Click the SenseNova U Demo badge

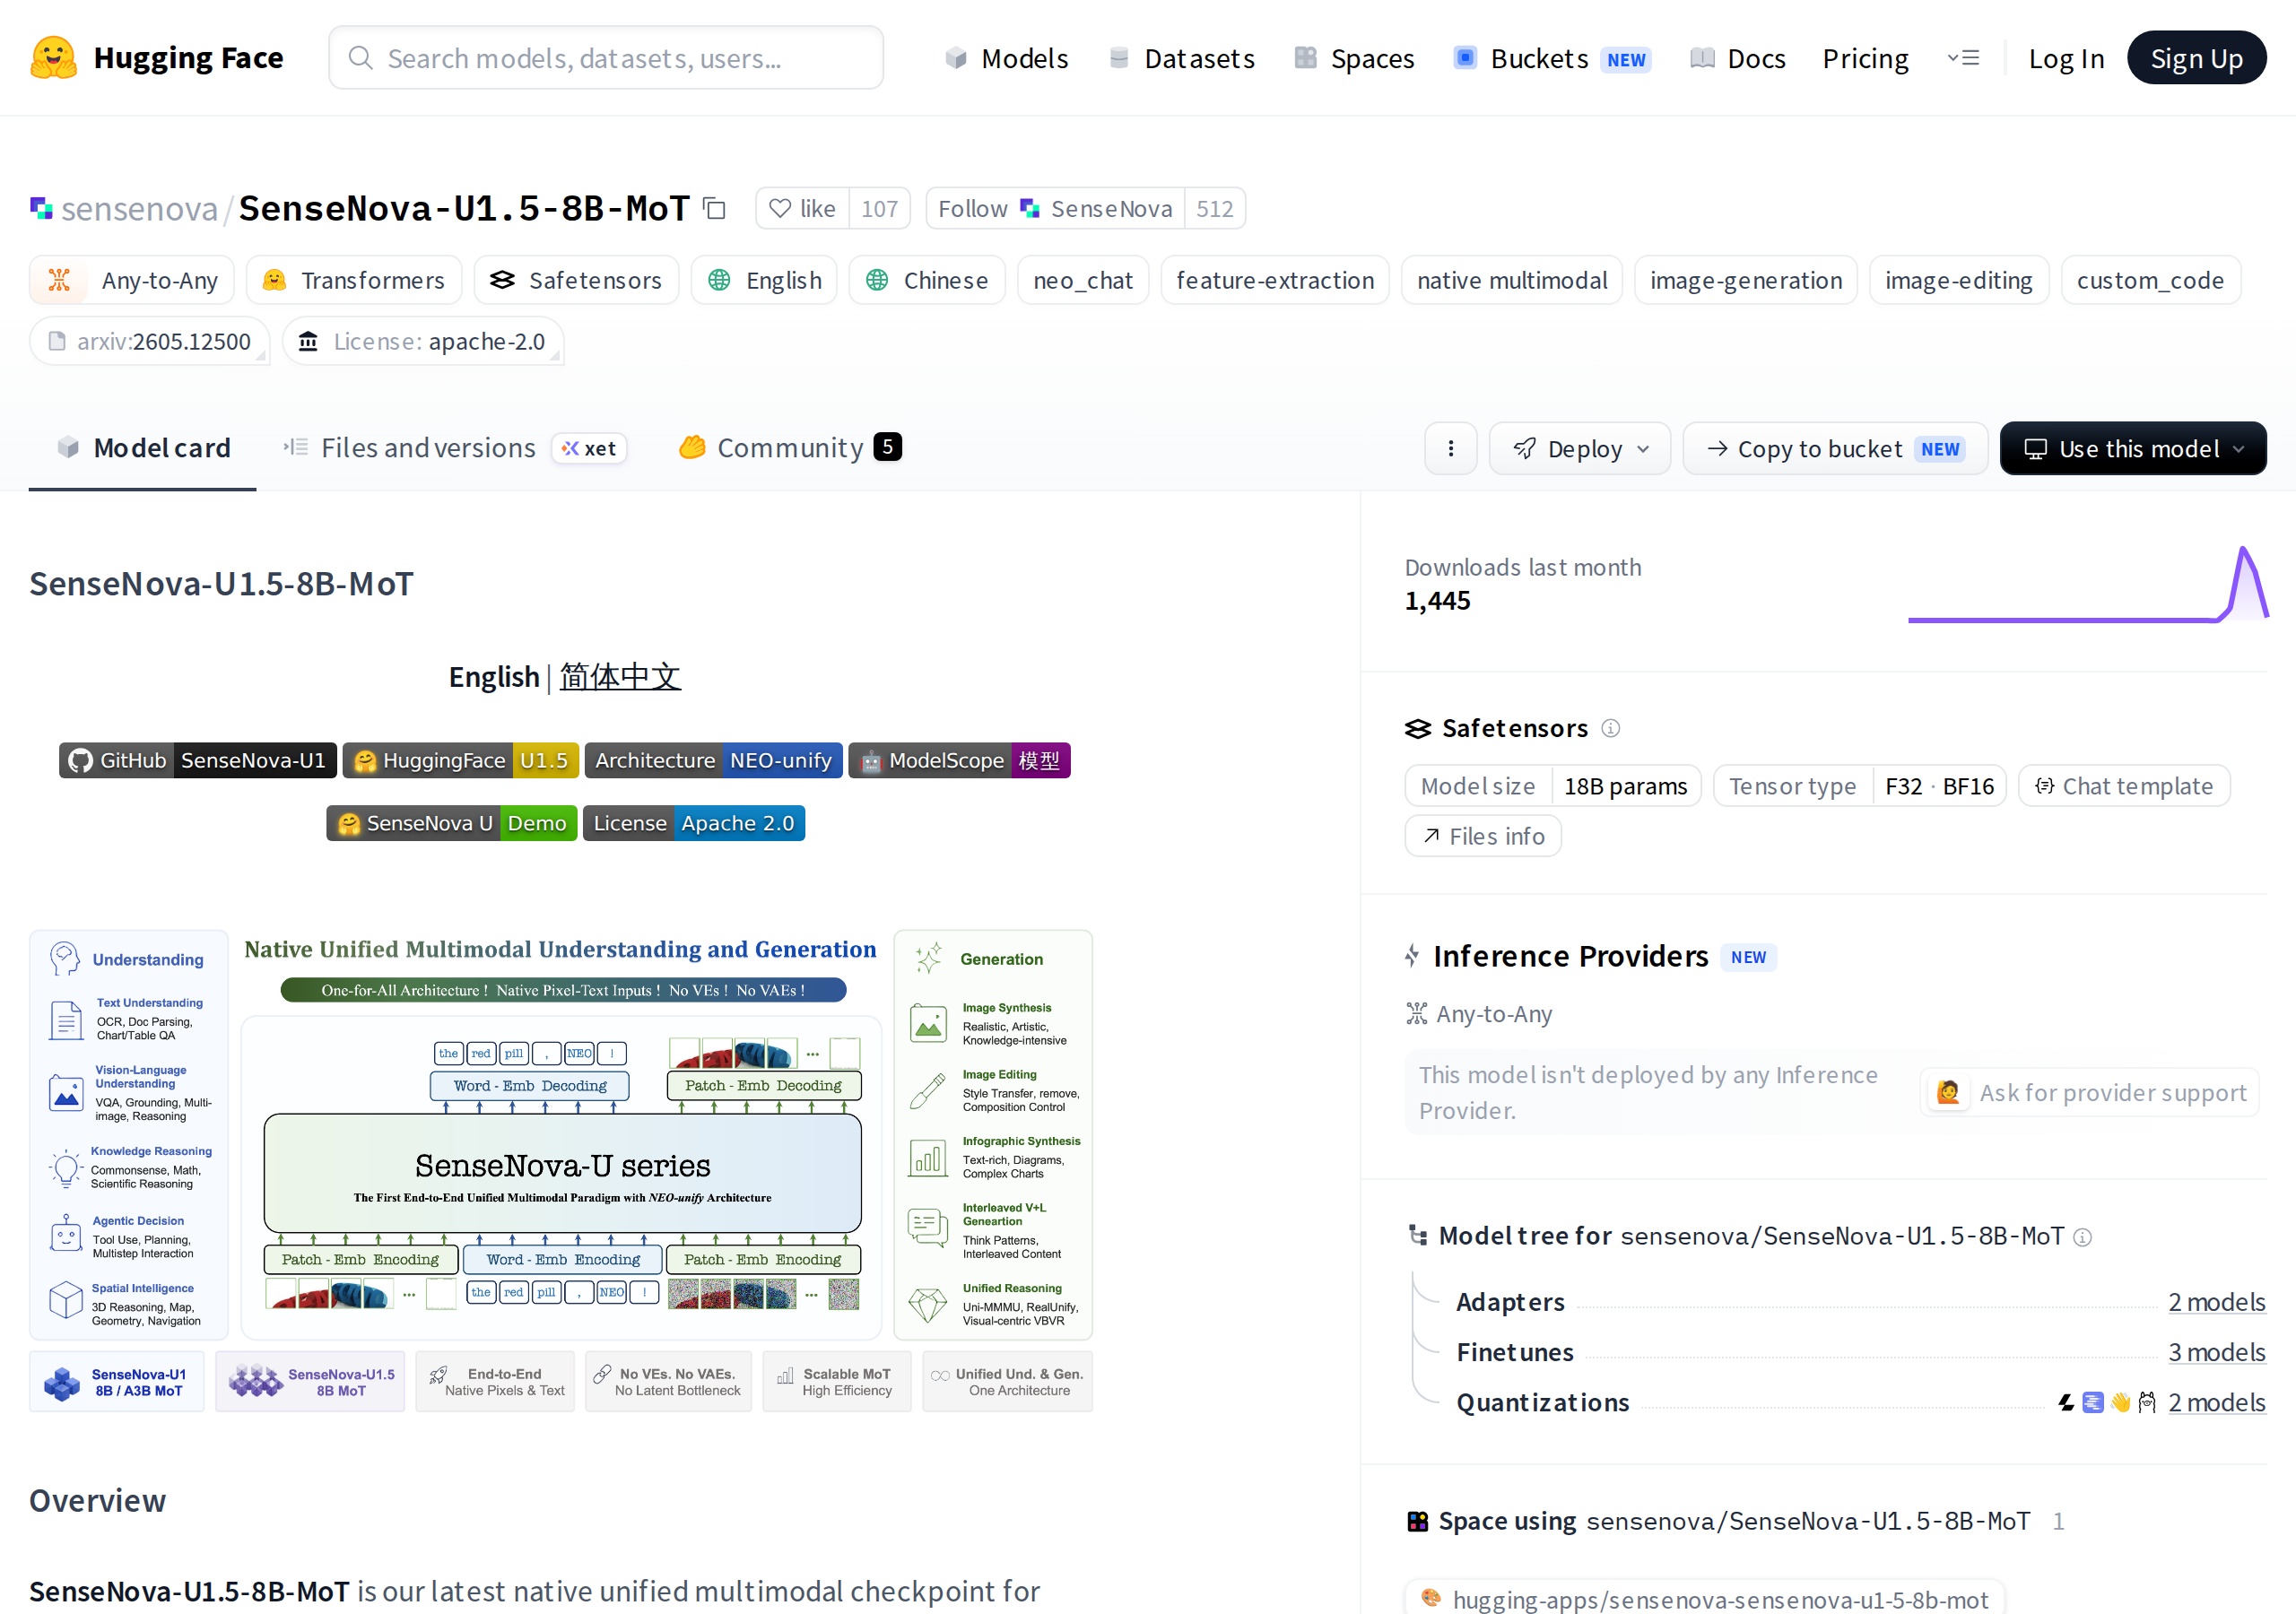452,823
